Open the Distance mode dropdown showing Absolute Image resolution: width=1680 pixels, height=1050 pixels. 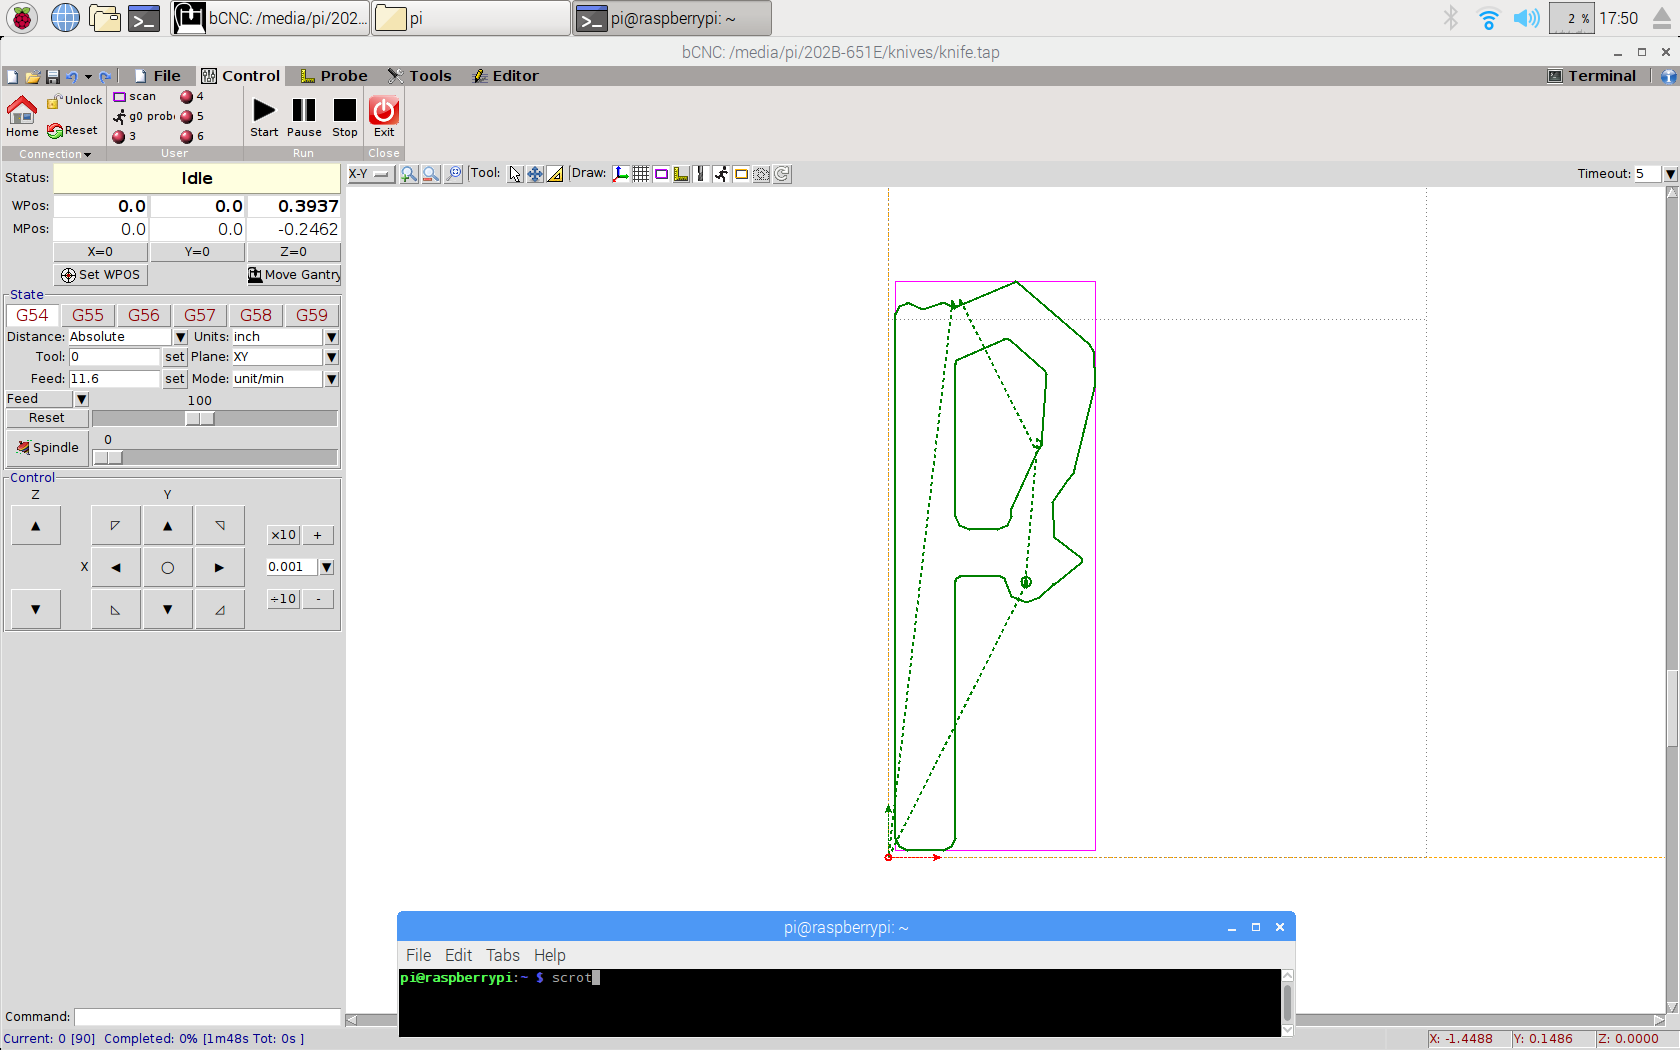coord(178,336)
